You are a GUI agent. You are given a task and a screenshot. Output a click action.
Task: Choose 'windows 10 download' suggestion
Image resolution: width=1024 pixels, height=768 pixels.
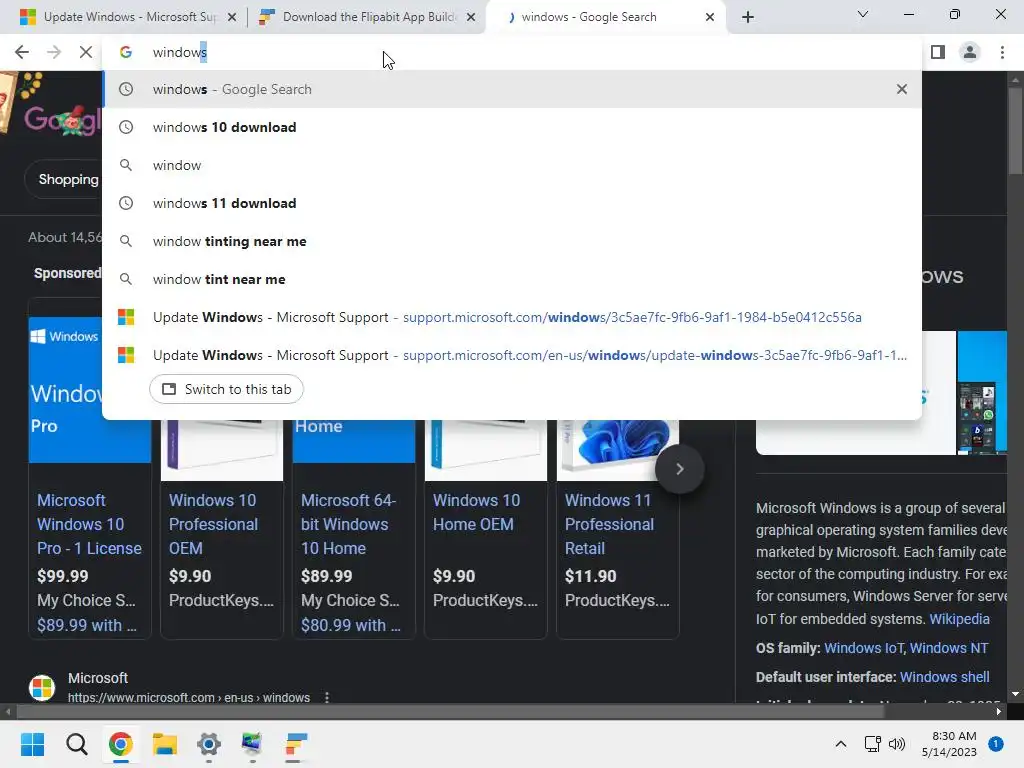tap(512, 127)
